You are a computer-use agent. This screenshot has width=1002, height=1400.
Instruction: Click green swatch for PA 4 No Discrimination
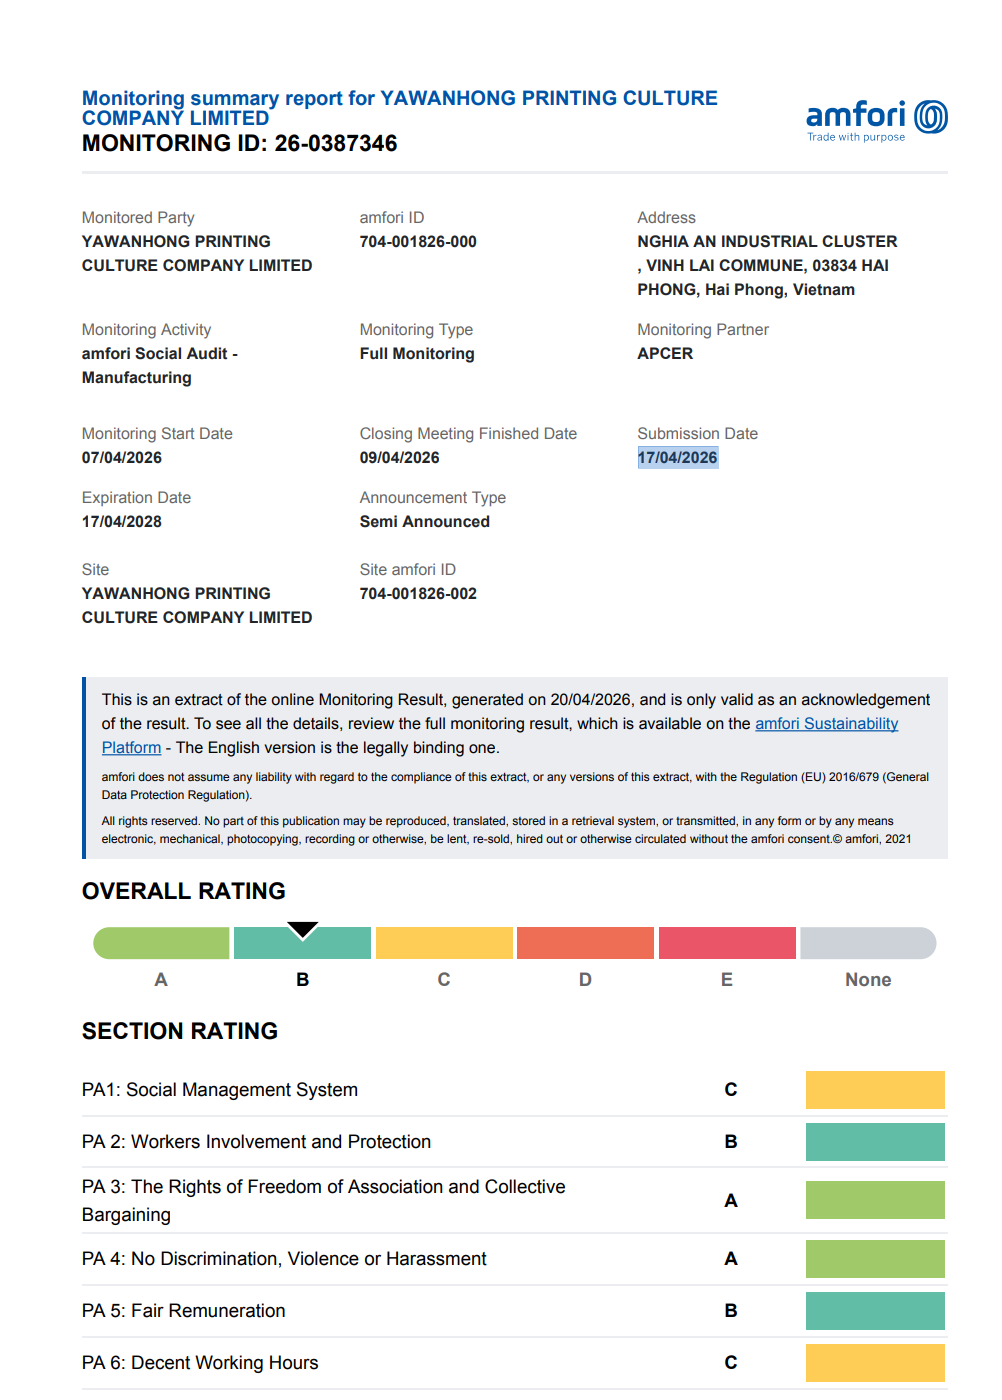click(875, 1259)
